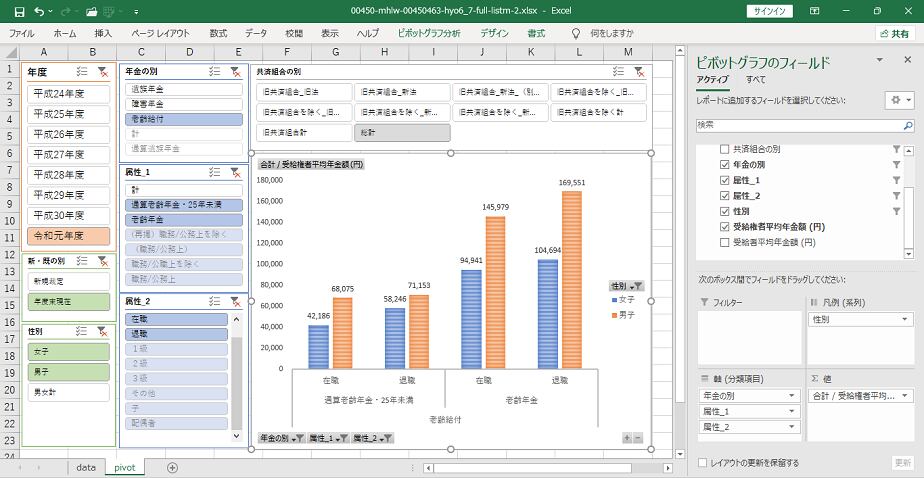Clear filter on 属性_2 slicer

click(235, 301)
